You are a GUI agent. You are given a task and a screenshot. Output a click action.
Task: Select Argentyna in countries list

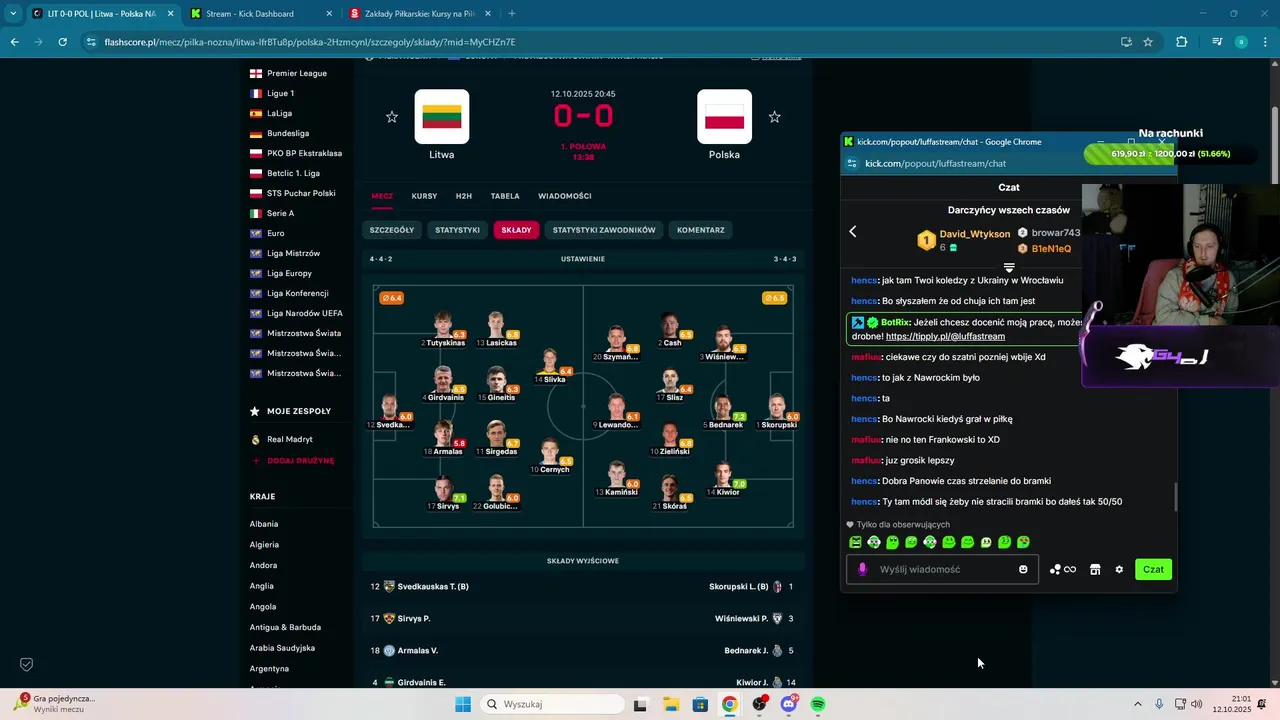click(269, 668)
